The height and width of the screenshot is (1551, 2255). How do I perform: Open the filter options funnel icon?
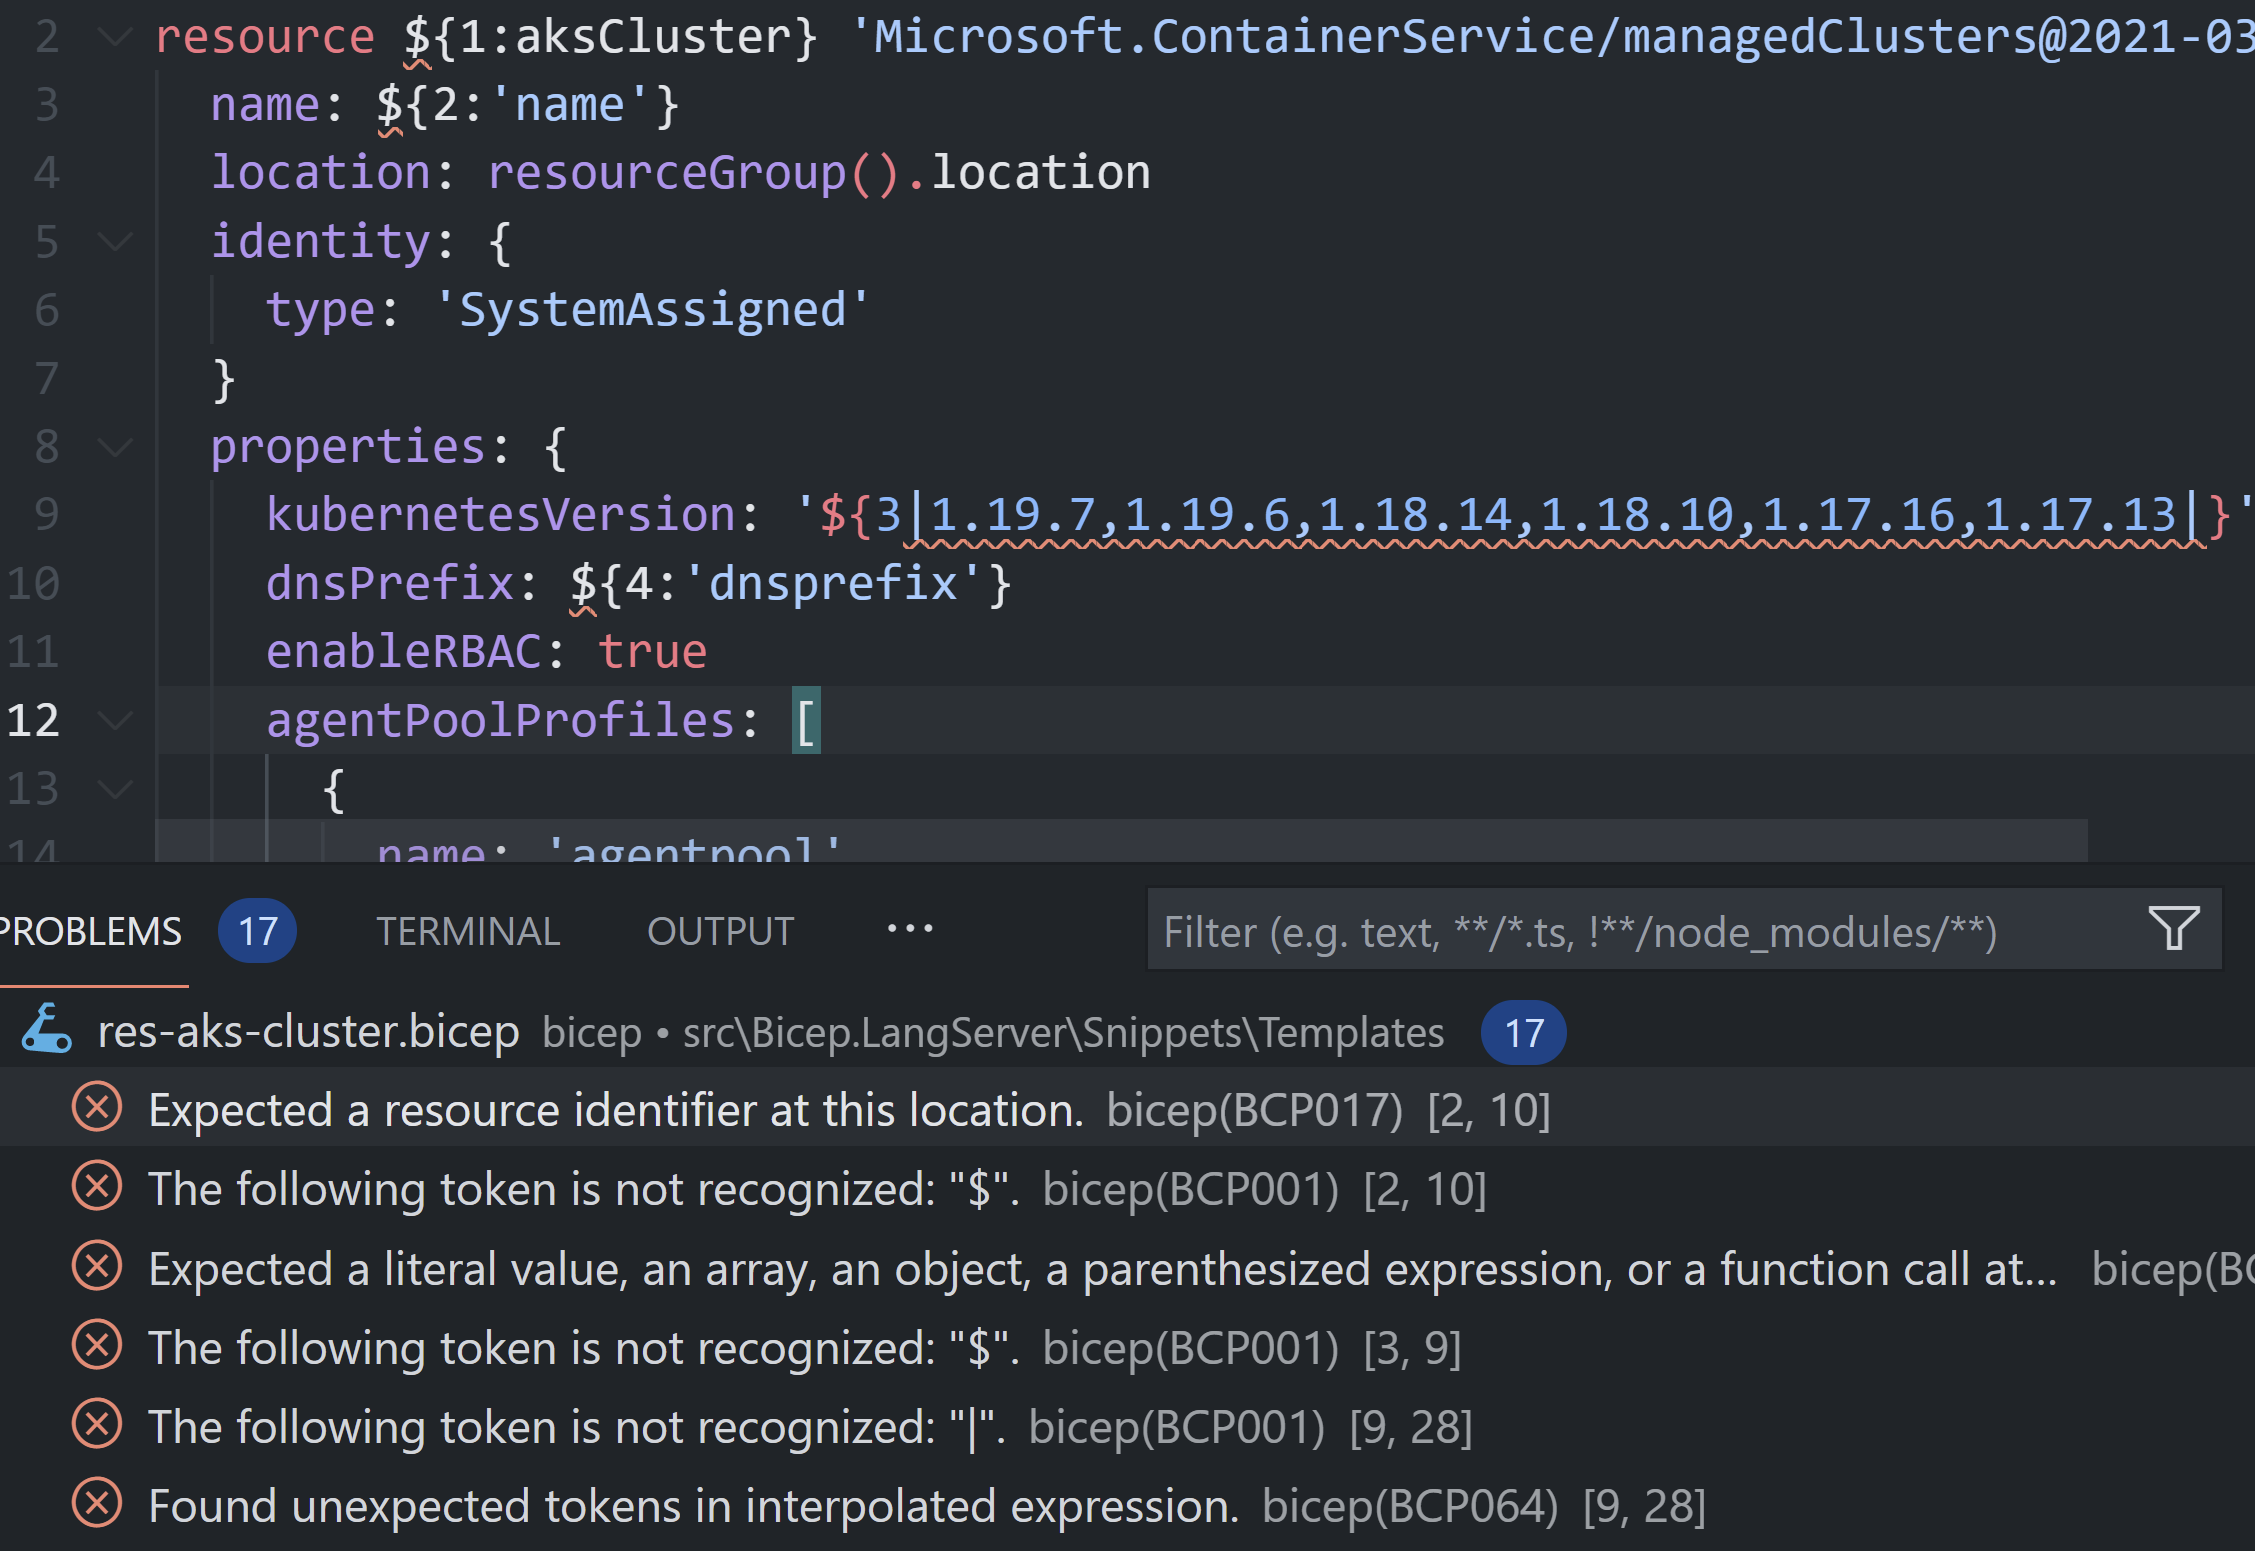2174,929
